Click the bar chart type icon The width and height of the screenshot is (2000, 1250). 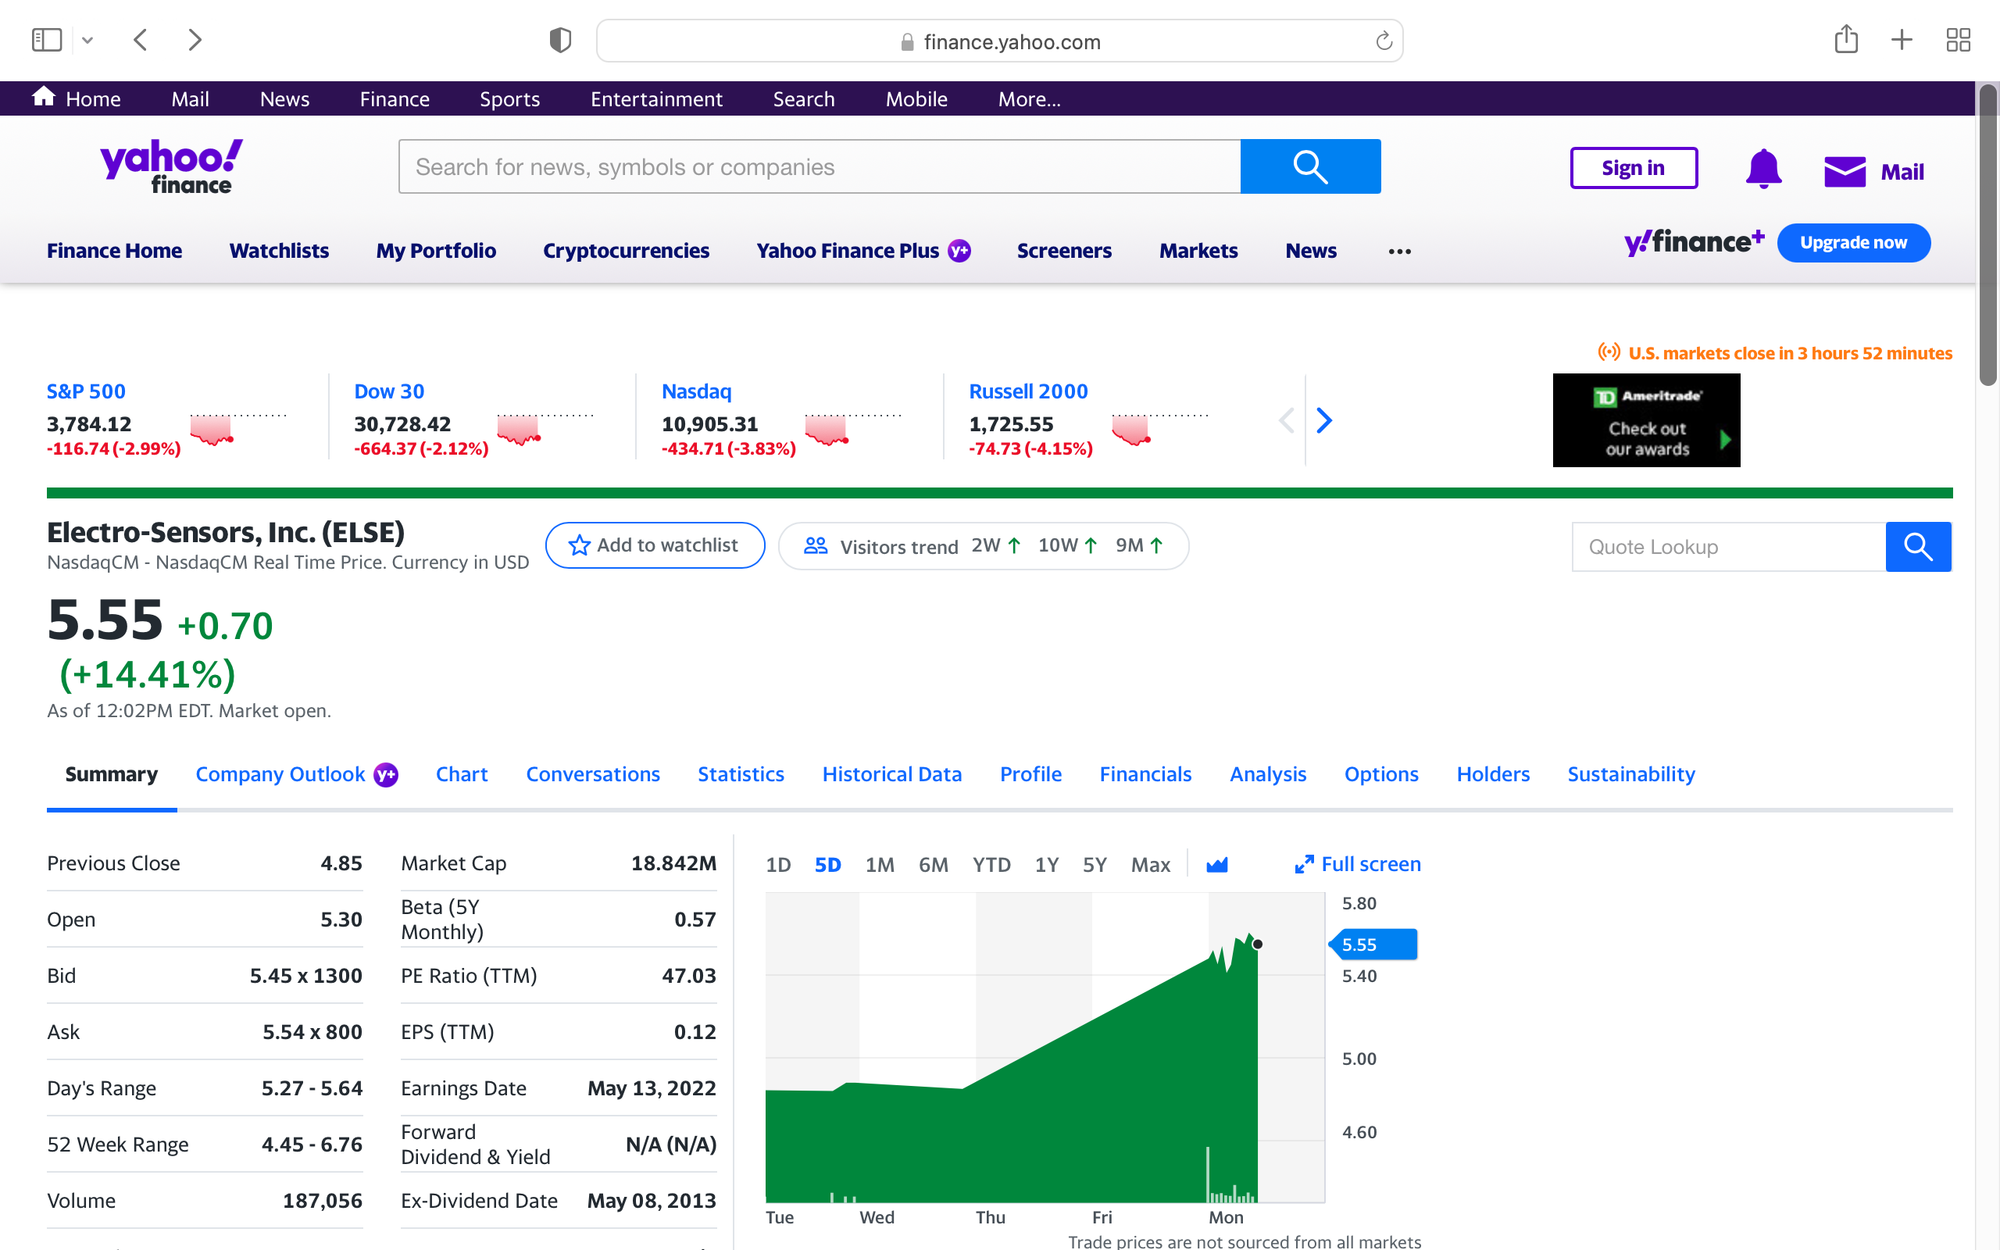[x=1218, y=864]
